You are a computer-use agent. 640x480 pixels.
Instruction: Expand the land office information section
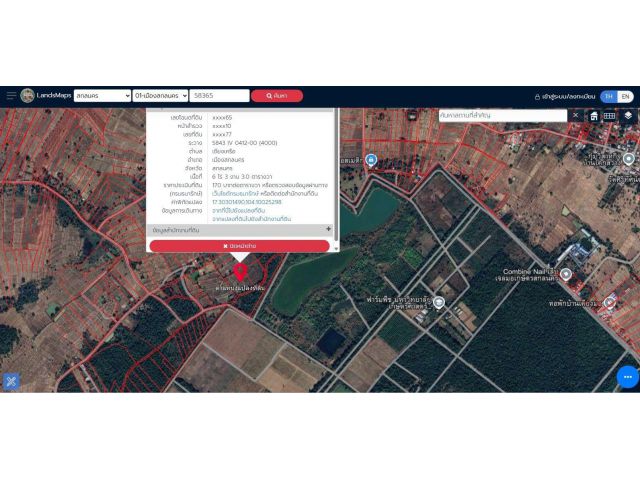240,230
